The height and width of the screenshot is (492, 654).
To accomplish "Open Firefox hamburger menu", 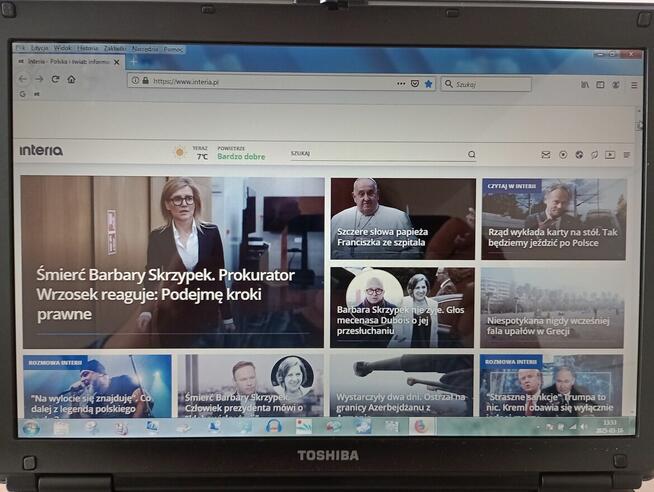I will coord(633,85).
